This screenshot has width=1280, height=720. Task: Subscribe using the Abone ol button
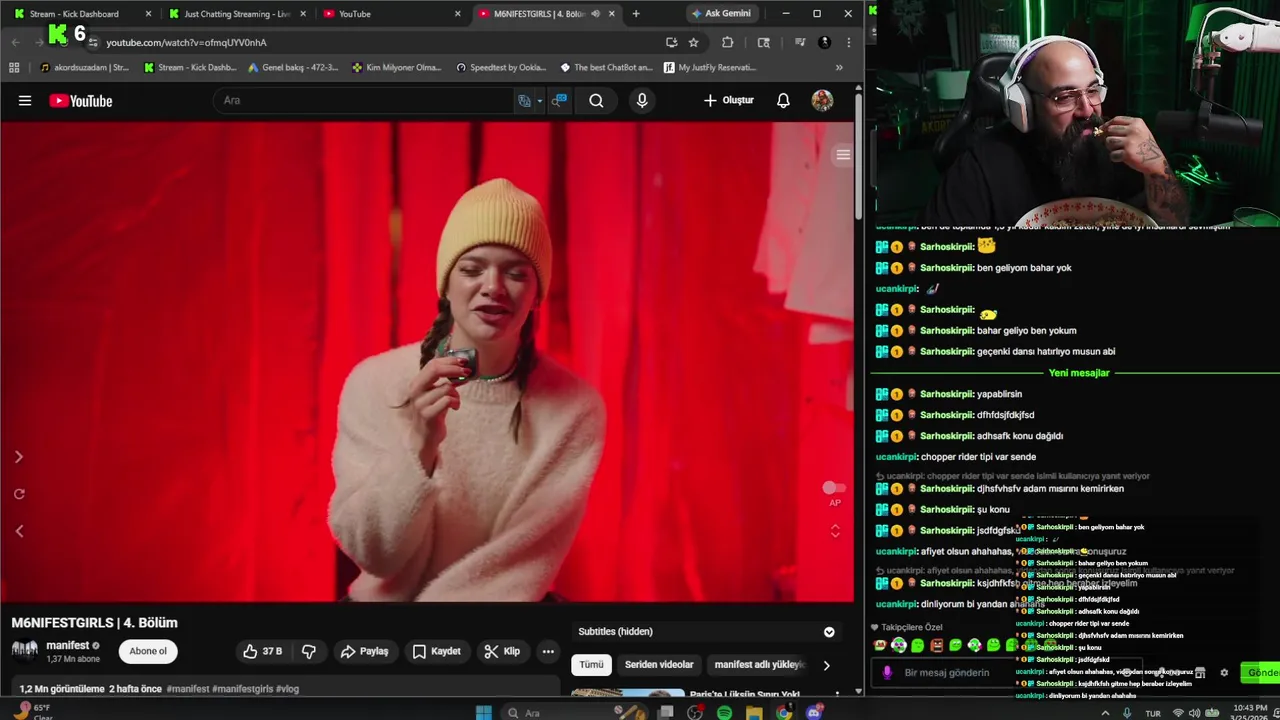pyautogui.click(x=148, y=651)
